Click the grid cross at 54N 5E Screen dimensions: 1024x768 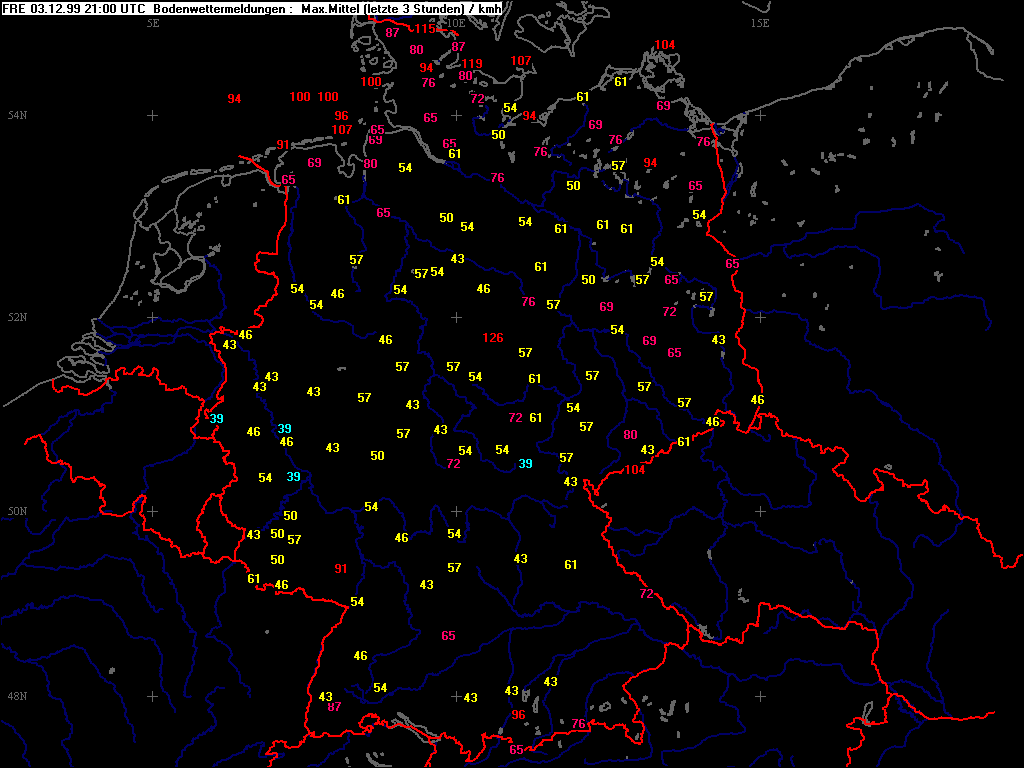click(153, 115)
